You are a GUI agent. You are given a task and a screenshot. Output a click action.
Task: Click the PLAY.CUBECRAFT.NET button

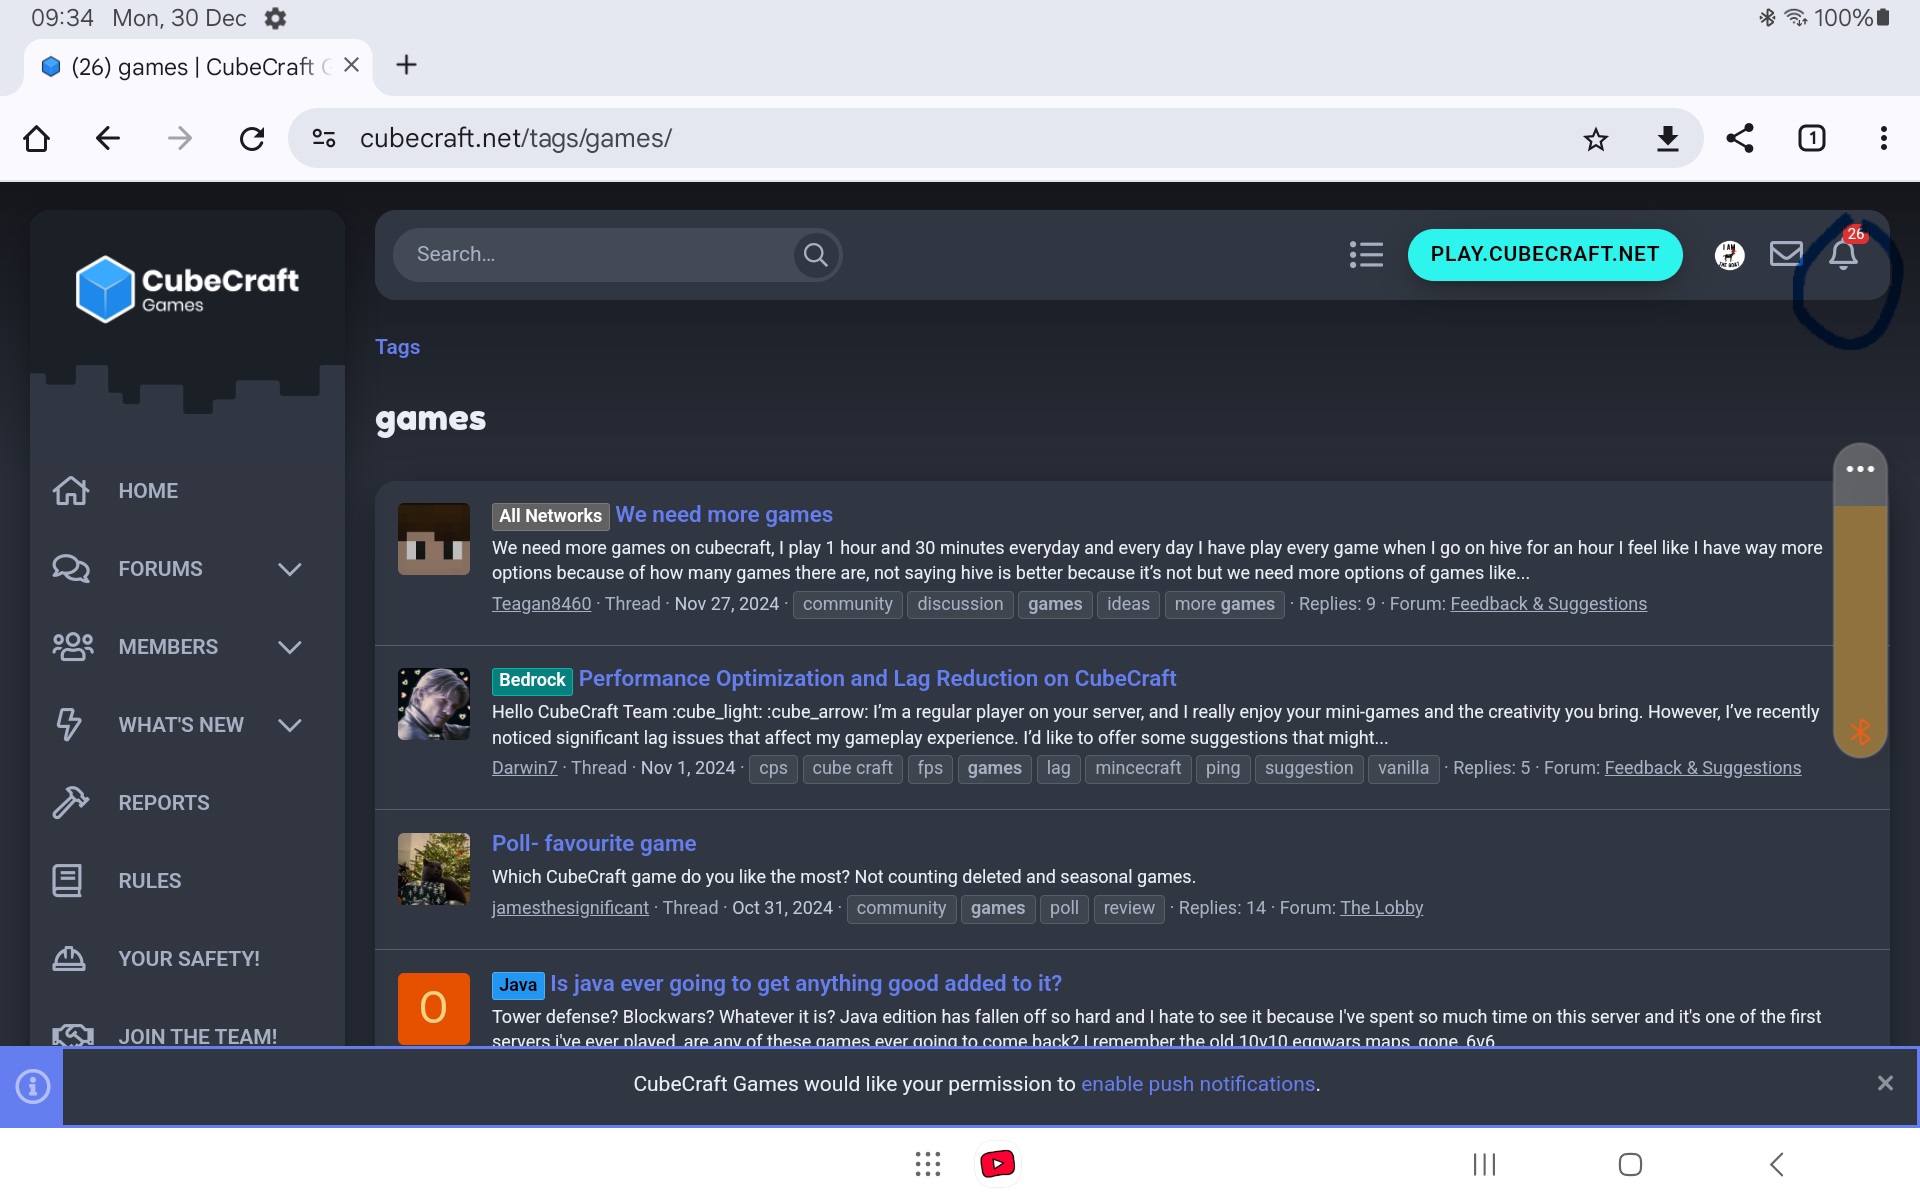pos(1545,254)
